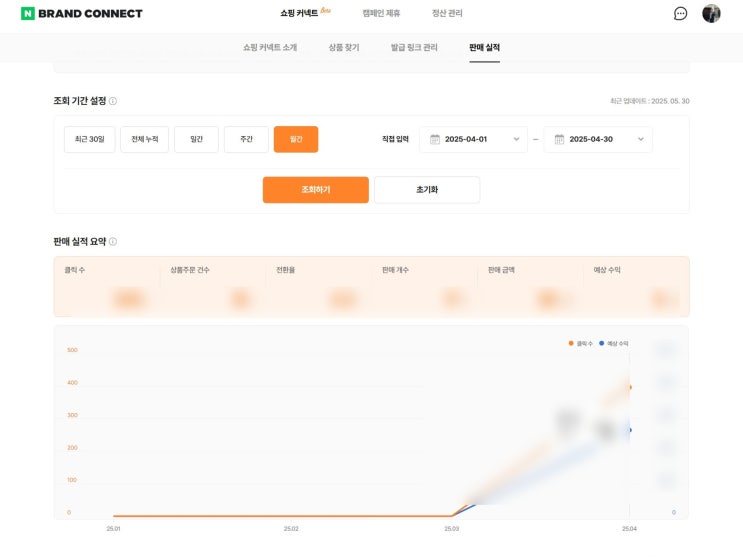Click the calendar icon for start date 2025-04-01
The width and height of the screenshot is (743, 557).
click(x=435, y=139)
